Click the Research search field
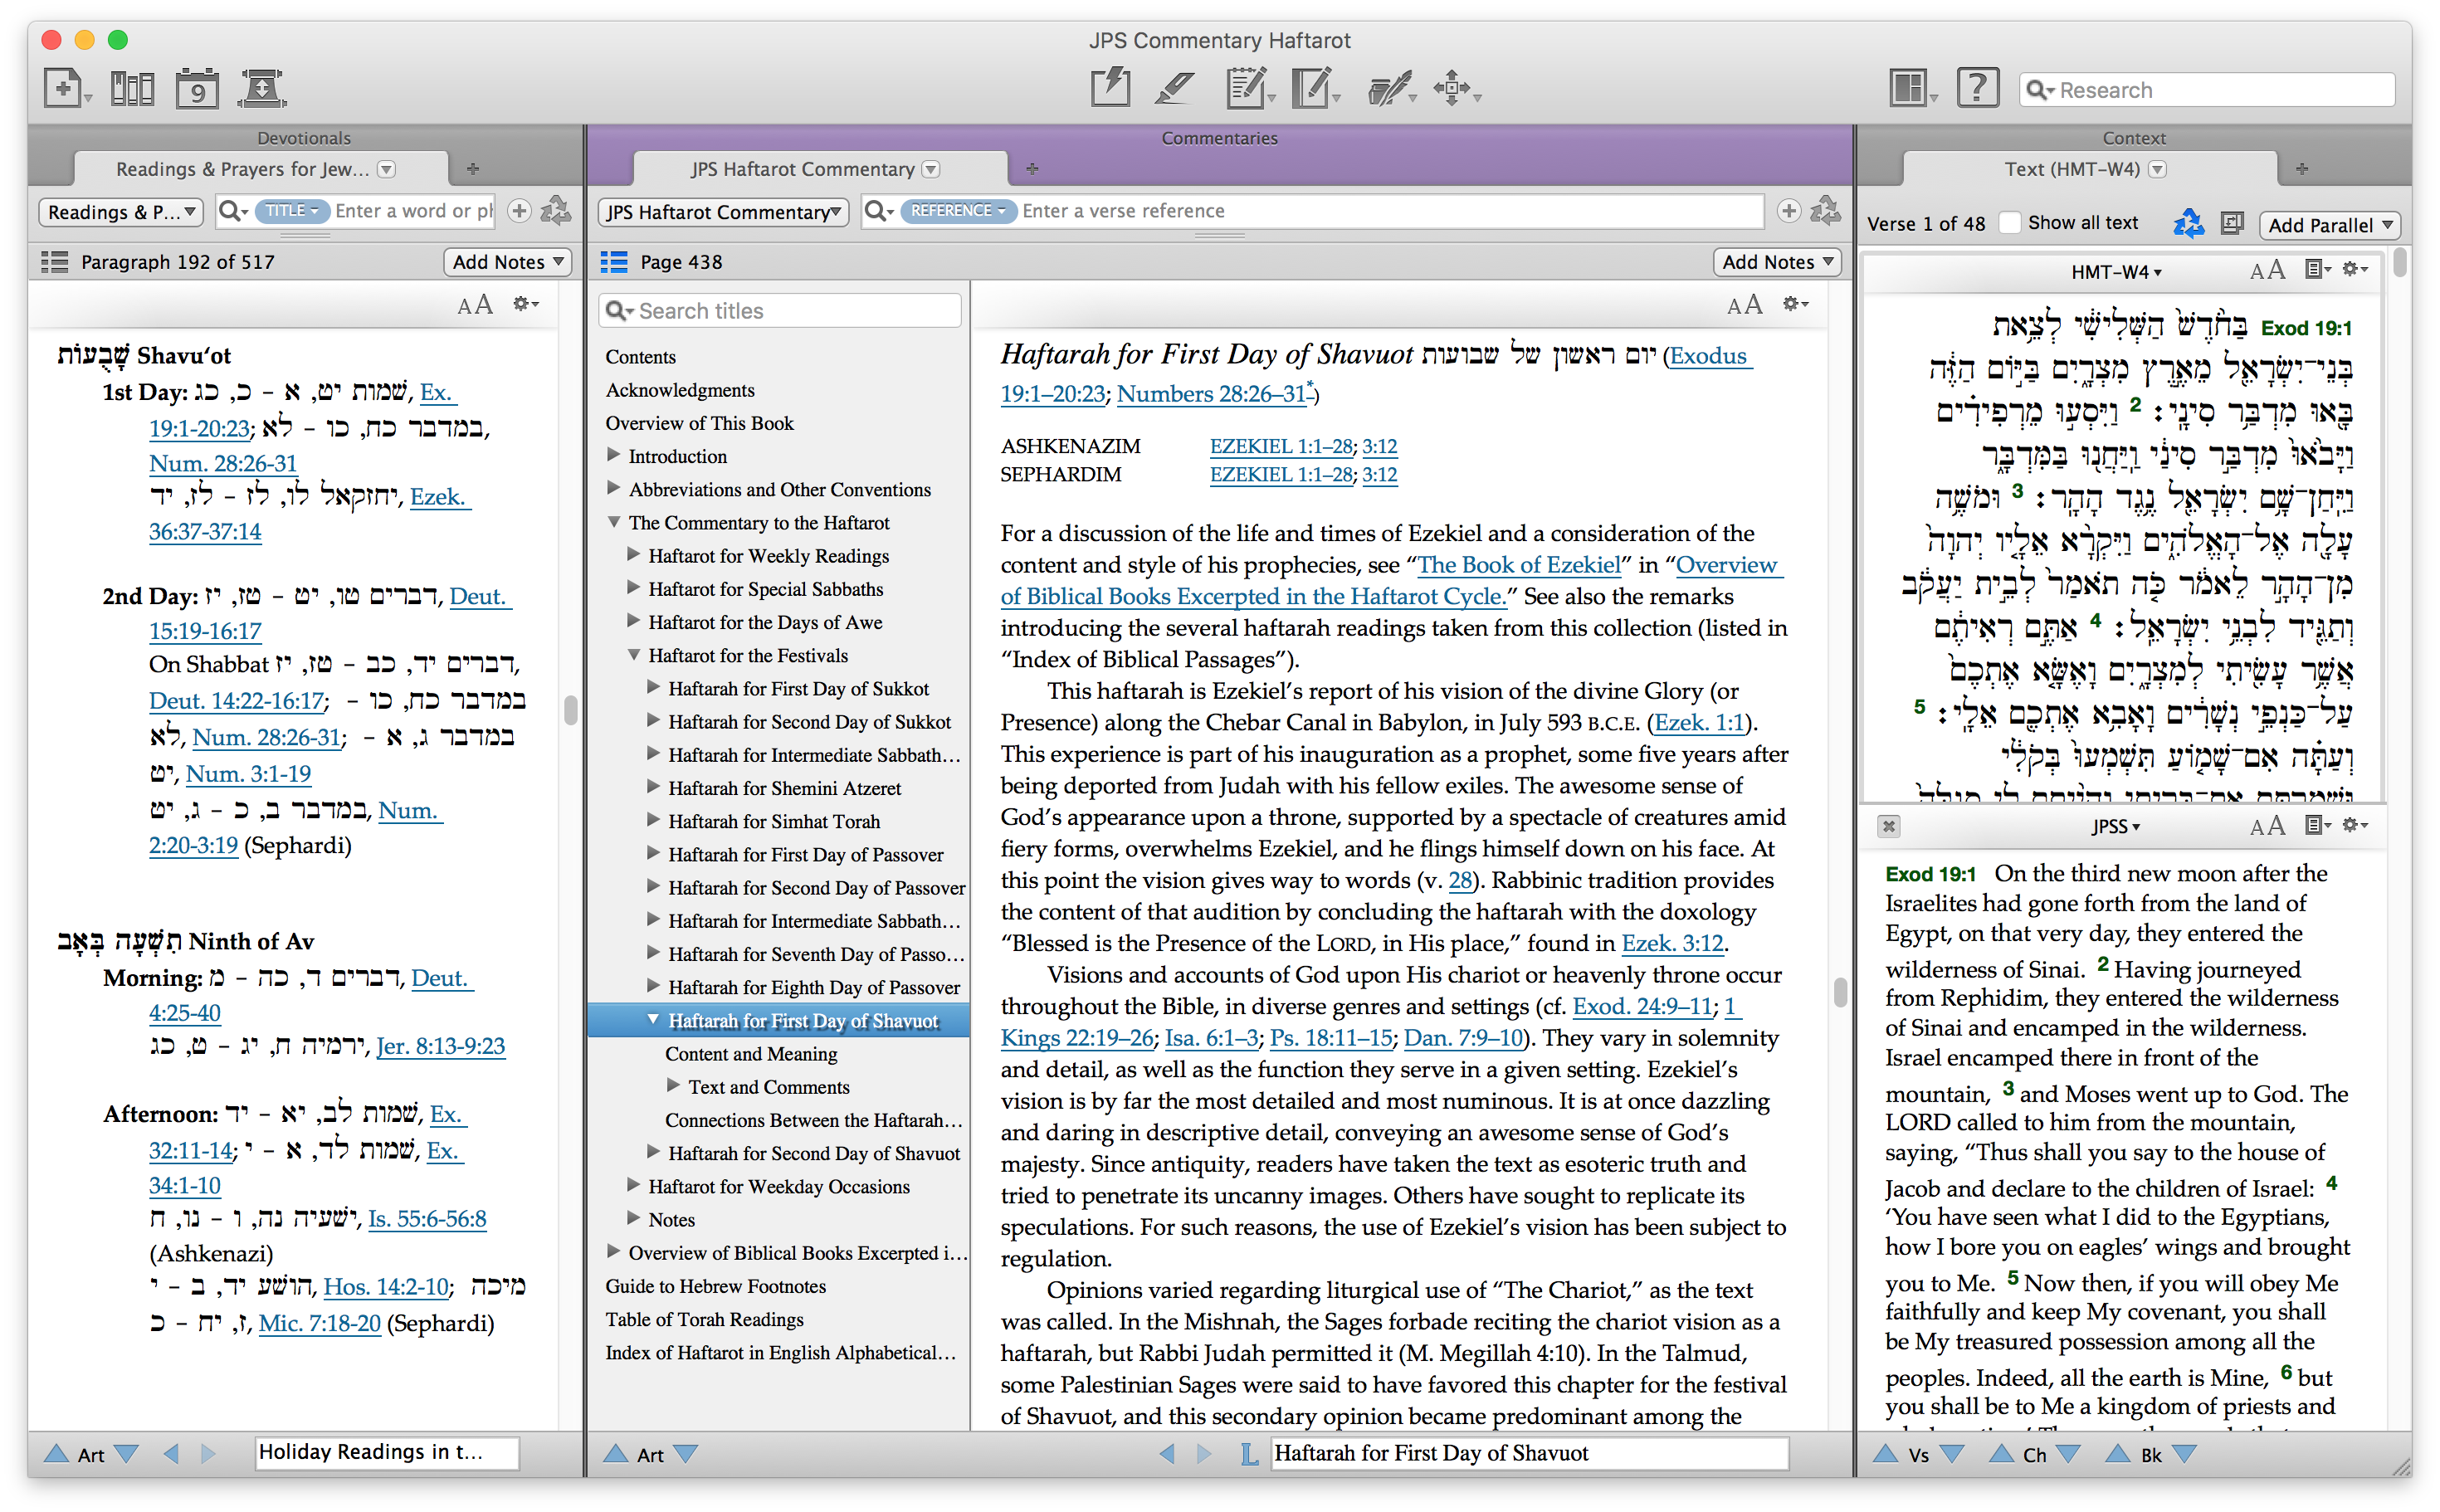Image resolution: width=2440 pixels, height=1512 pixels. click(2207, 90)
